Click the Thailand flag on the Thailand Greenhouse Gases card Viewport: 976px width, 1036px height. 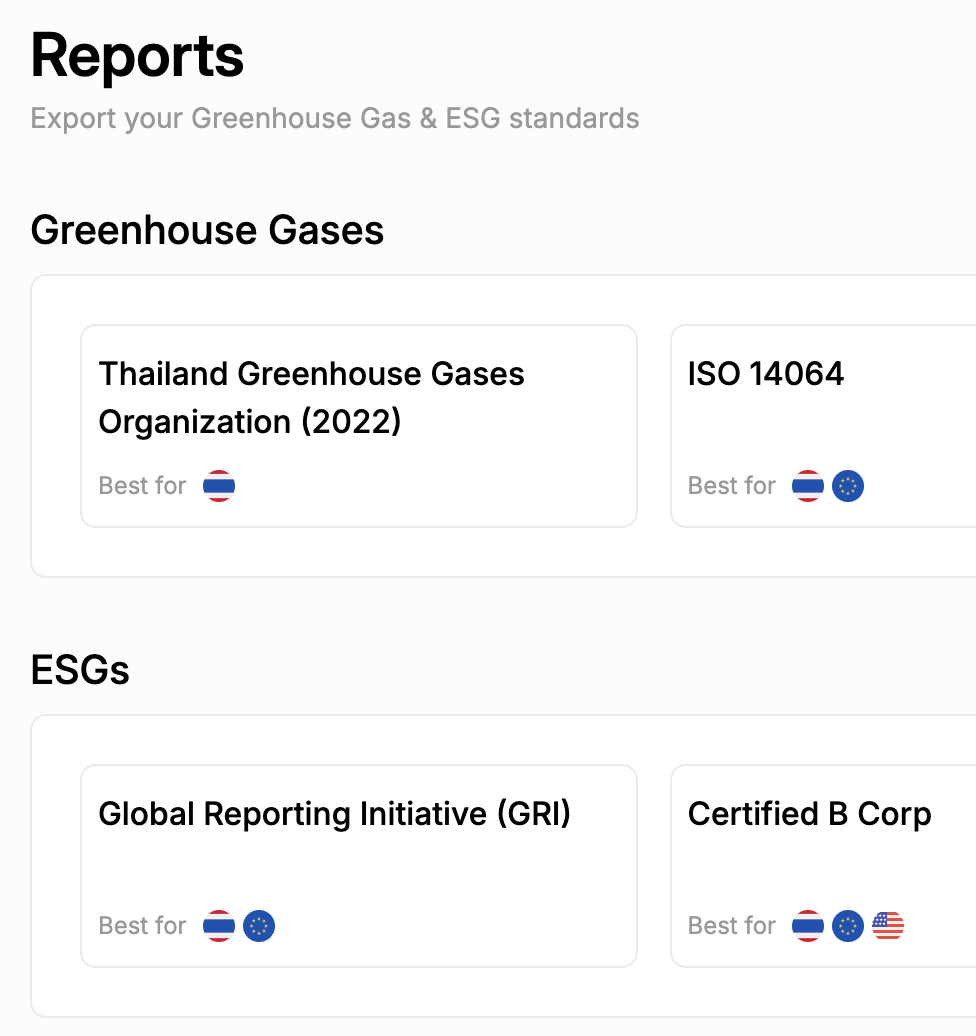click(x=217, y=486)
